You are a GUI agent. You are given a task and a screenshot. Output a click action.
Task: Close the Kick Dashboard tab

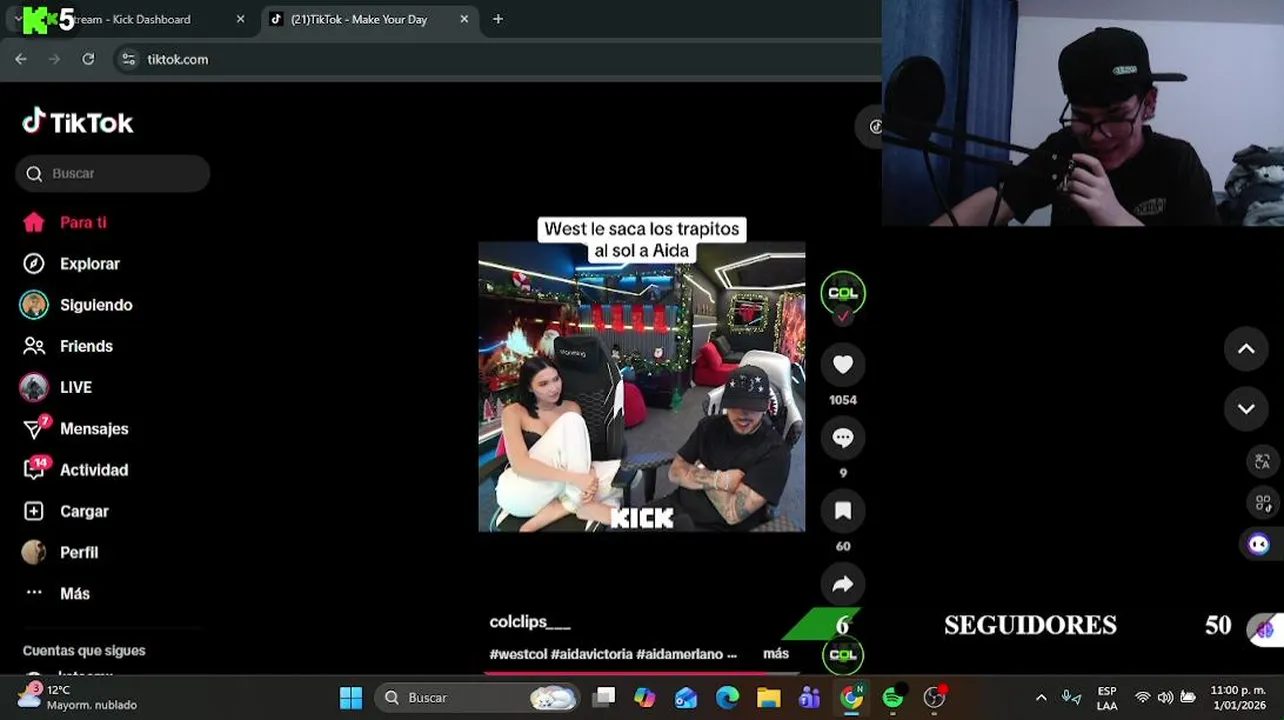click(240, 19)
